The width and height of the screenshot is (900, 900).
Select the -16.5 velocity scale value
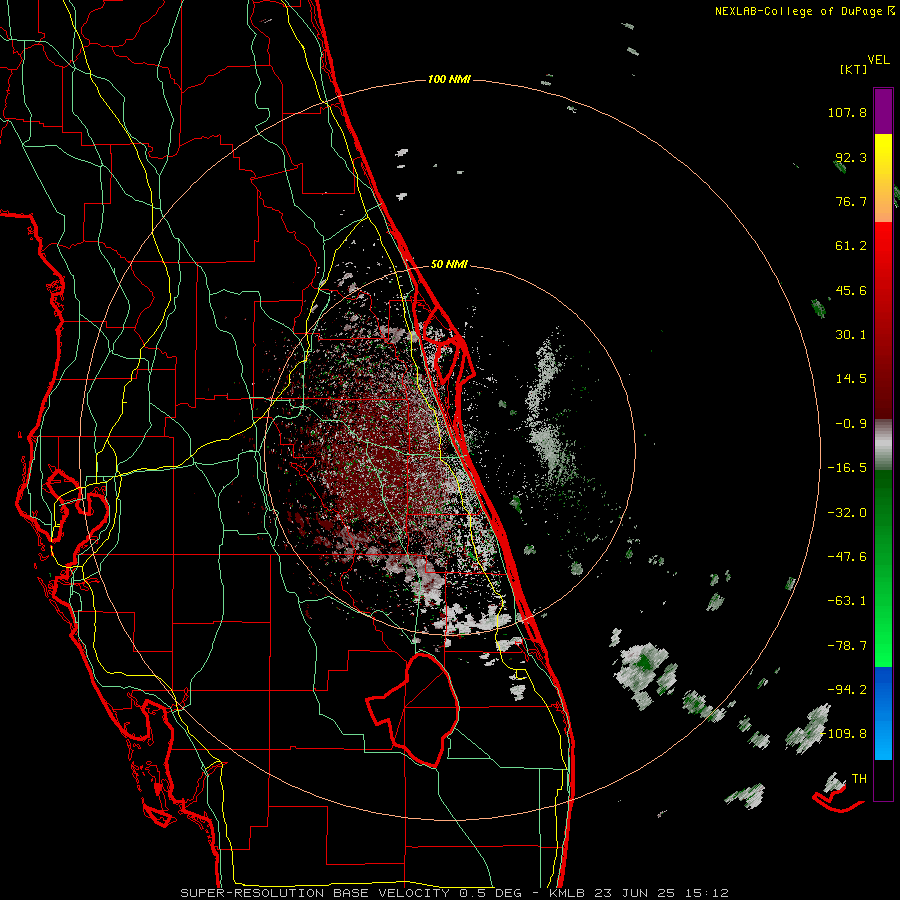[847, 468]
